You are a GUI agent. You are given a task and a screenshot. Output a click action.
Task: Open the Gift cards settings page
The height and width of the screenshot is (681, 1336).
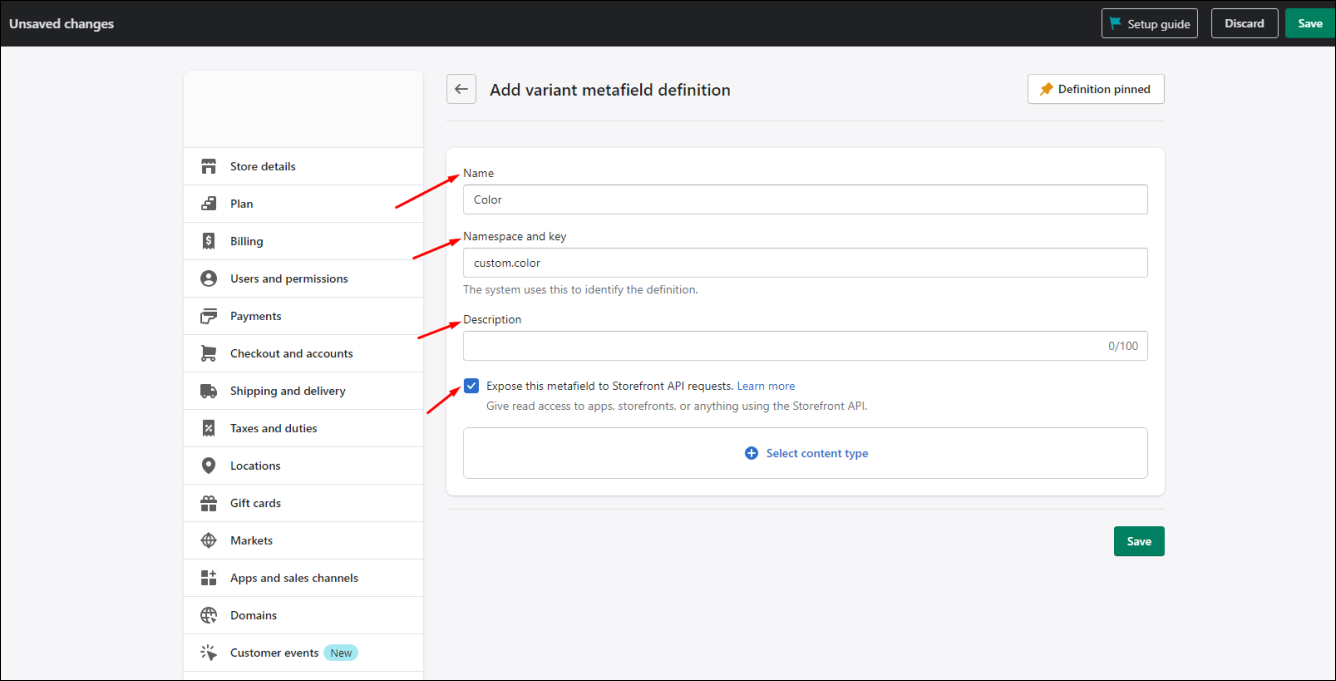[x=304, y=503]
